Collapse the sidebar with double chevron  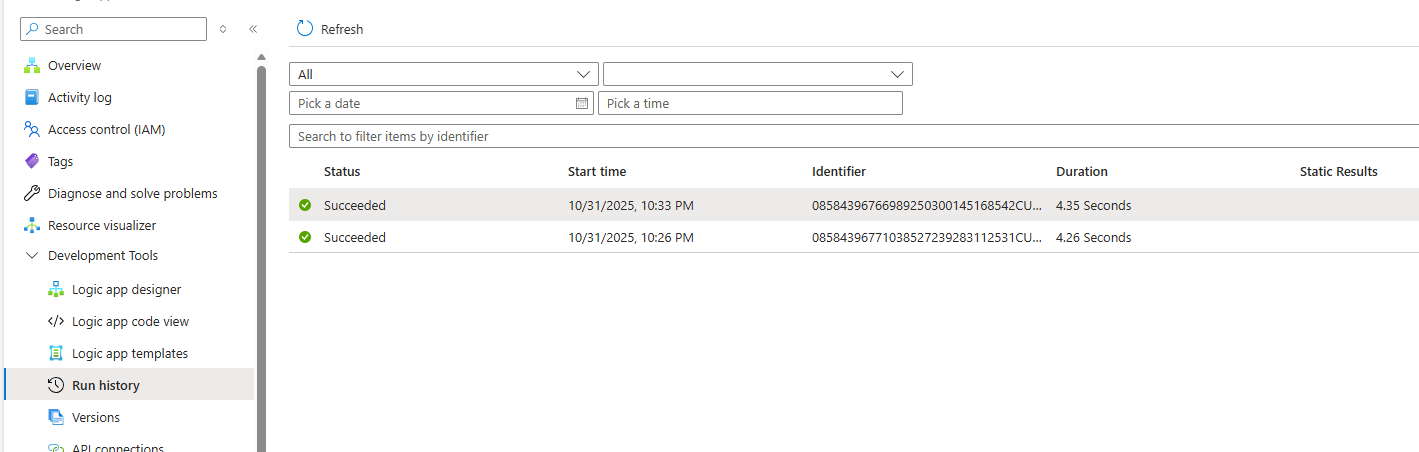[253, 30]
